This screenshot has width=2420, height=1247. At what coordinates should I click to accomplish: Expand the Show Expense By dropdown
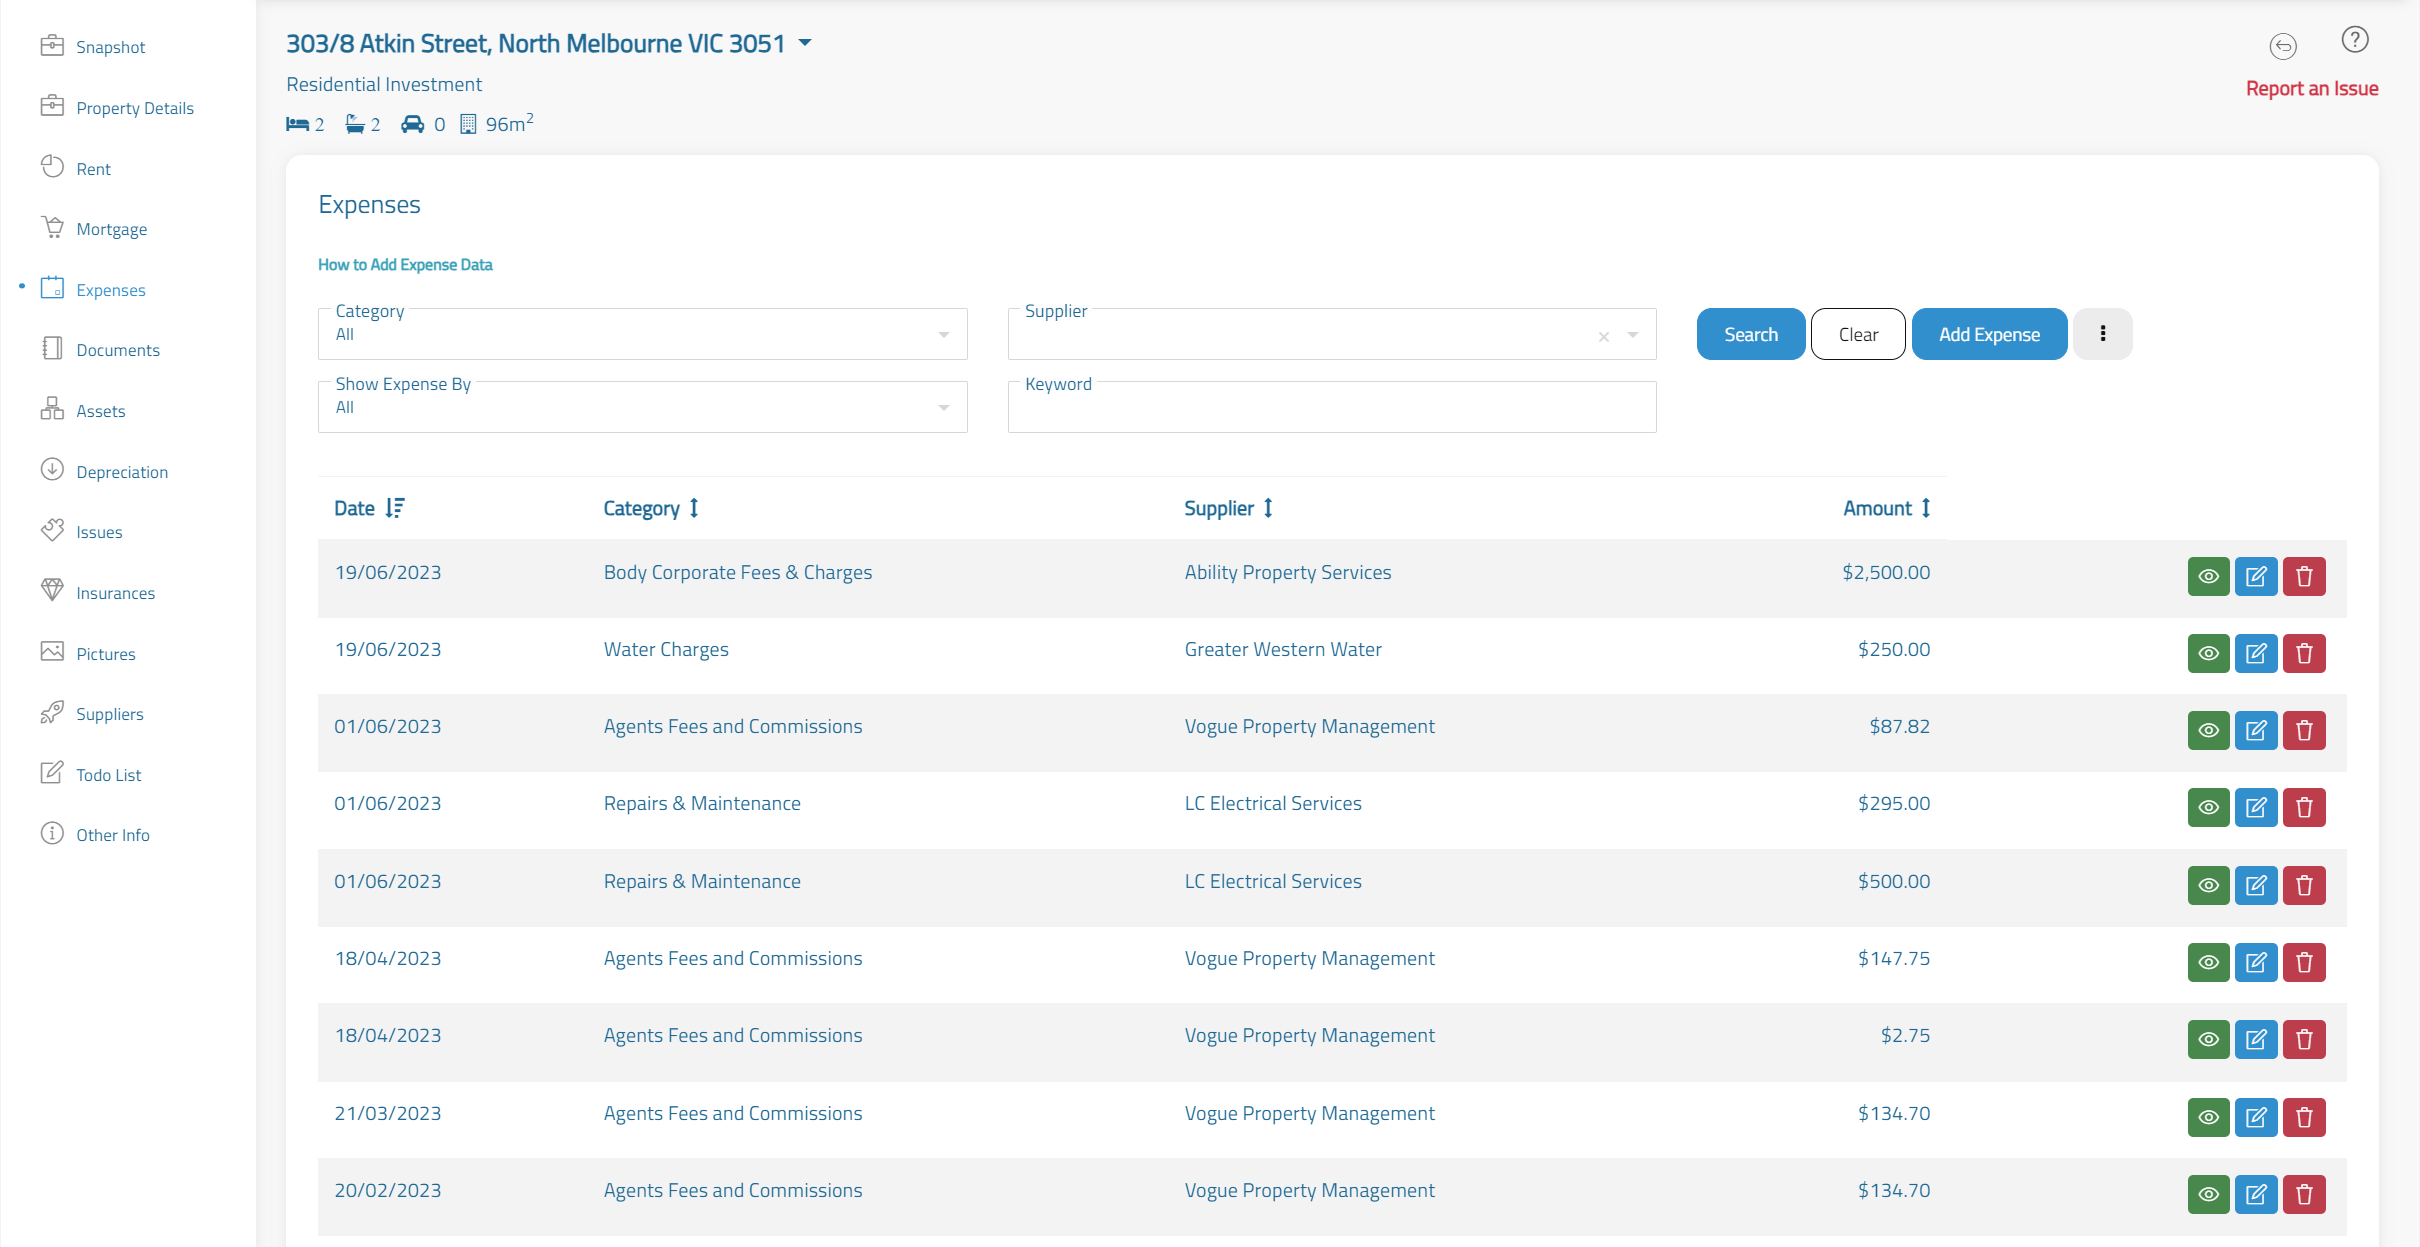(642, 408)
